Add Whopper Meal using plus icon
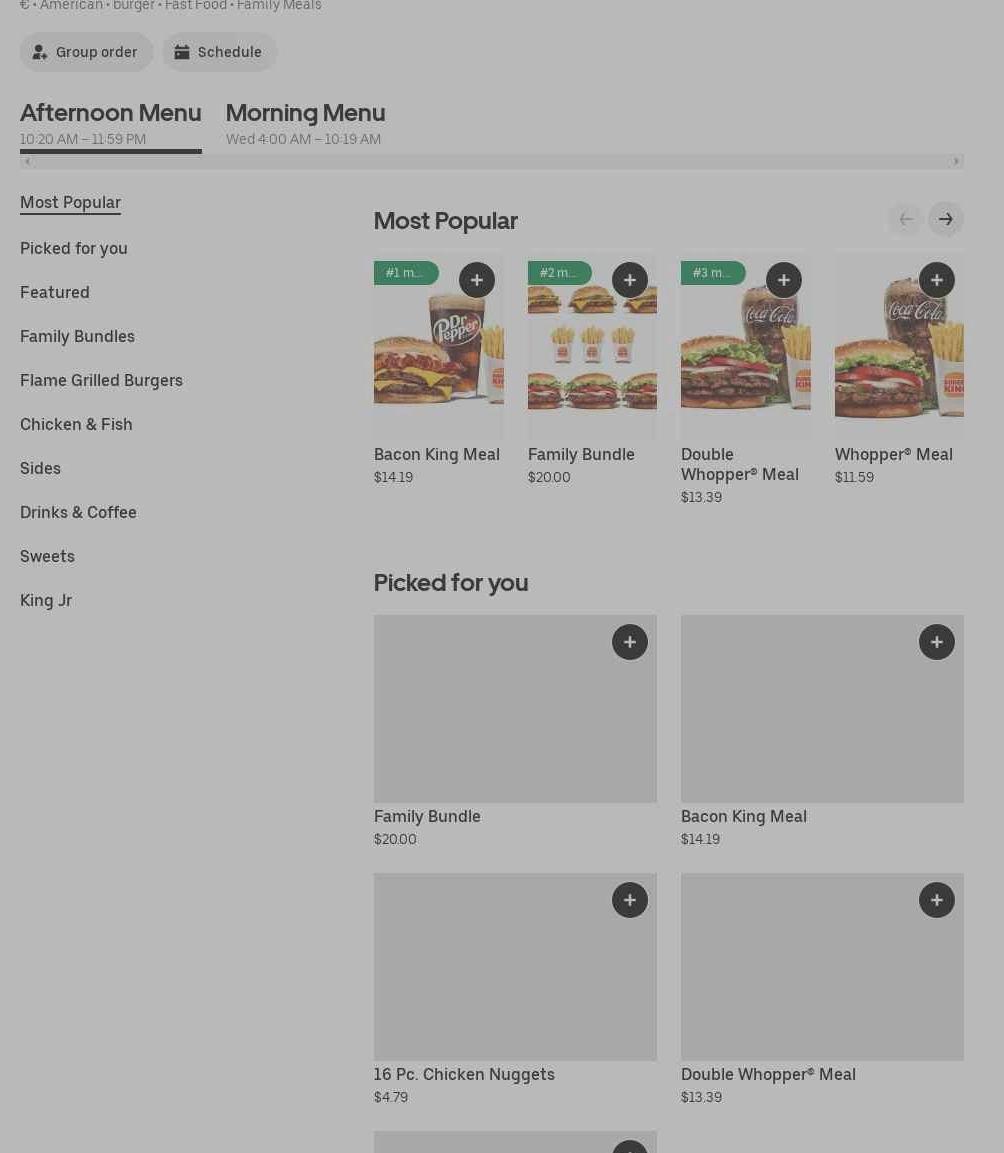The image size is (1004, 1153). (936, 280)
